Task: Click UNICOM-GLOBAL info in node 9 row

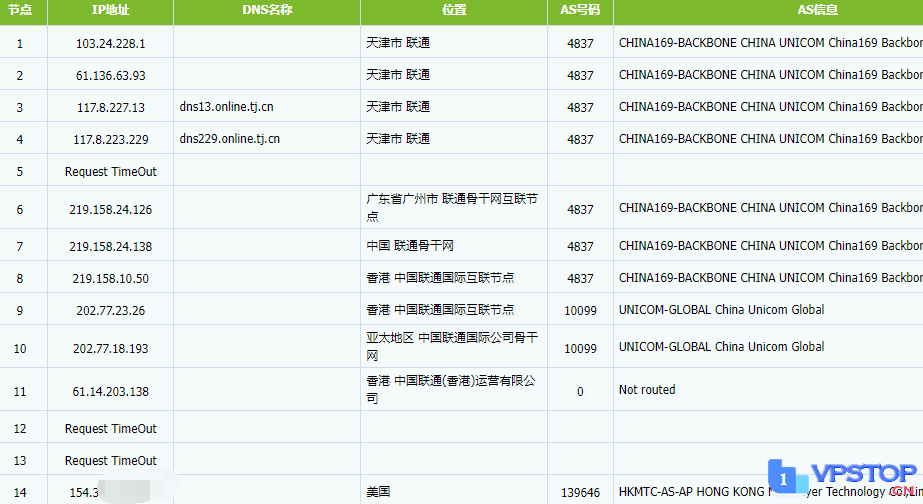Action: [721, 310]
